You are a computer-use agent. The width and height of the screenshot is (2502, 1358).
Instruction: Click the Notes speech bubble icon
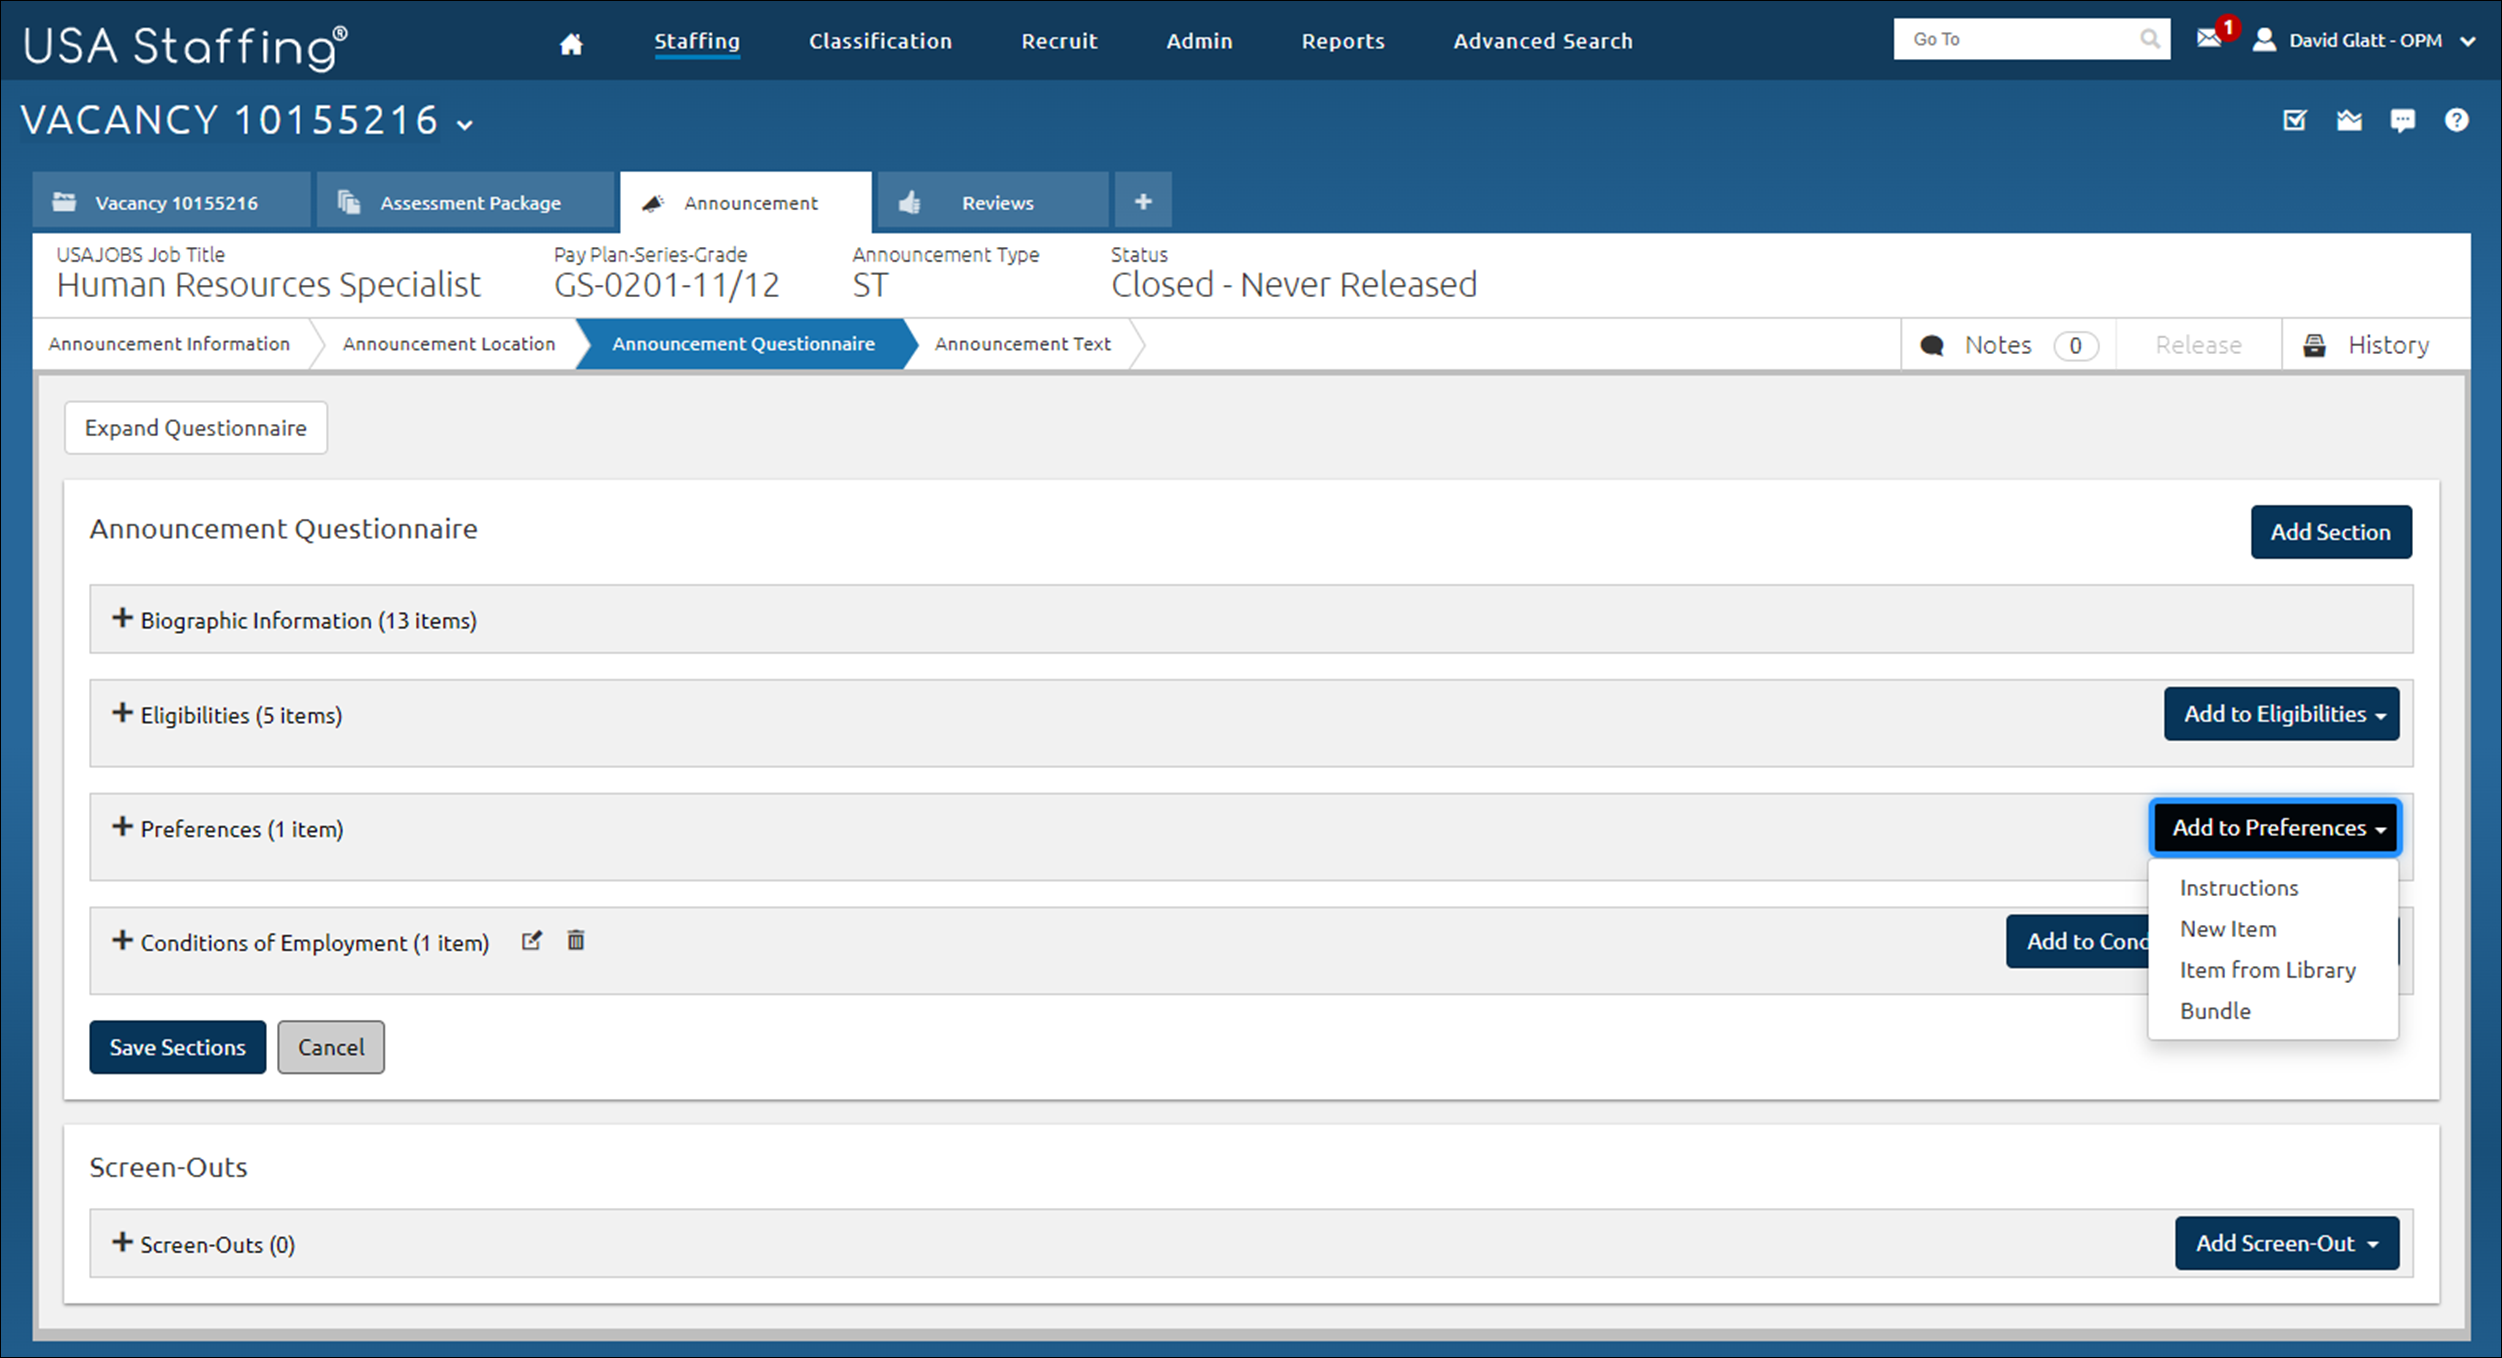click(x=1932, y=345)
